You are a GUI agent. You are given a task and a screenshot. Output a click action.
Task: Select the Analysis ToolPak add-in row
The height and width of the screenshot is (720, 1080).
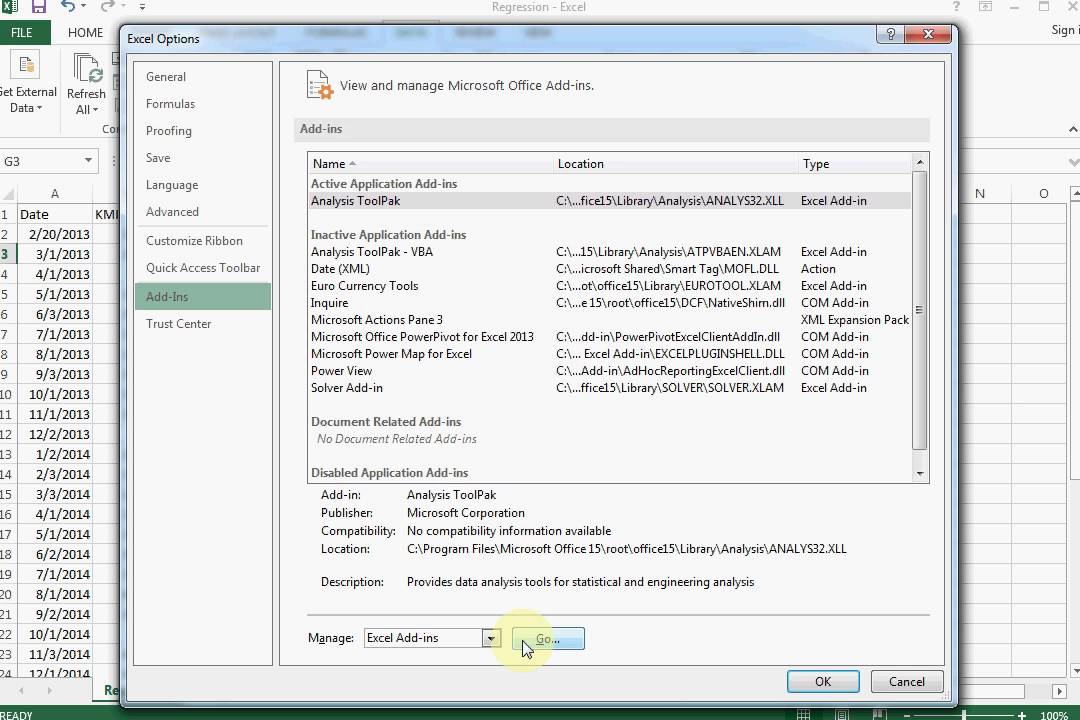610,200
